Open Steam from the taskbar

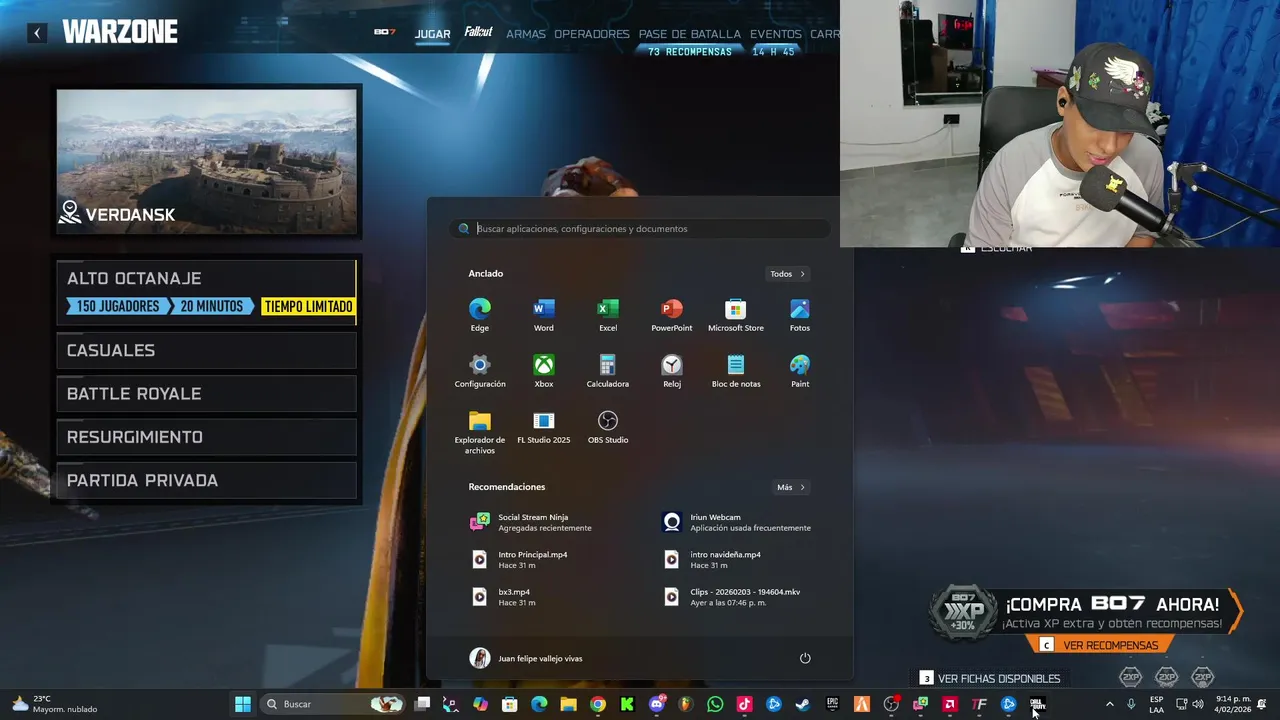pos(803,704)
